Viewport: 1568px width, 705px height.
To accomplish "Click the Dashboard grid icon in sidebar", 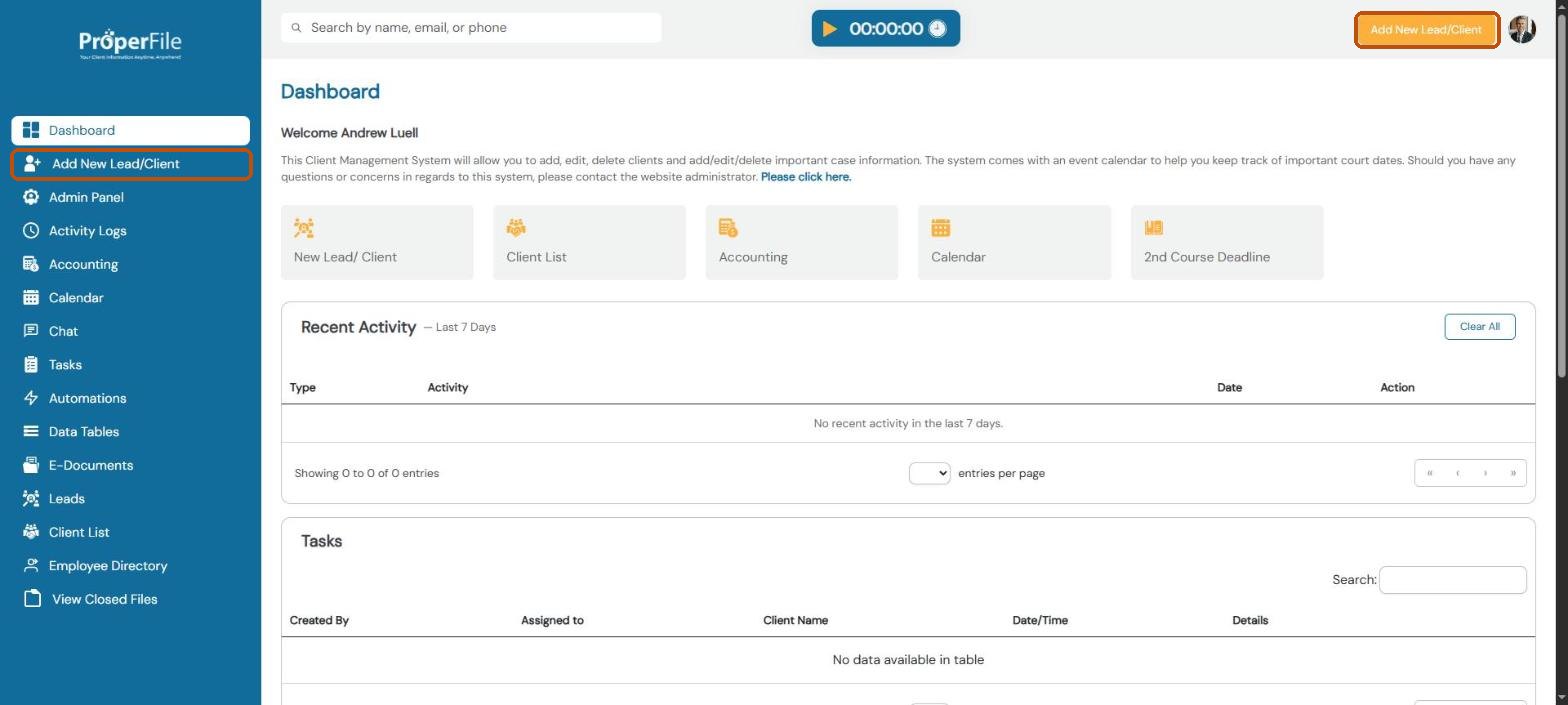I will click(x=31, y=130).
